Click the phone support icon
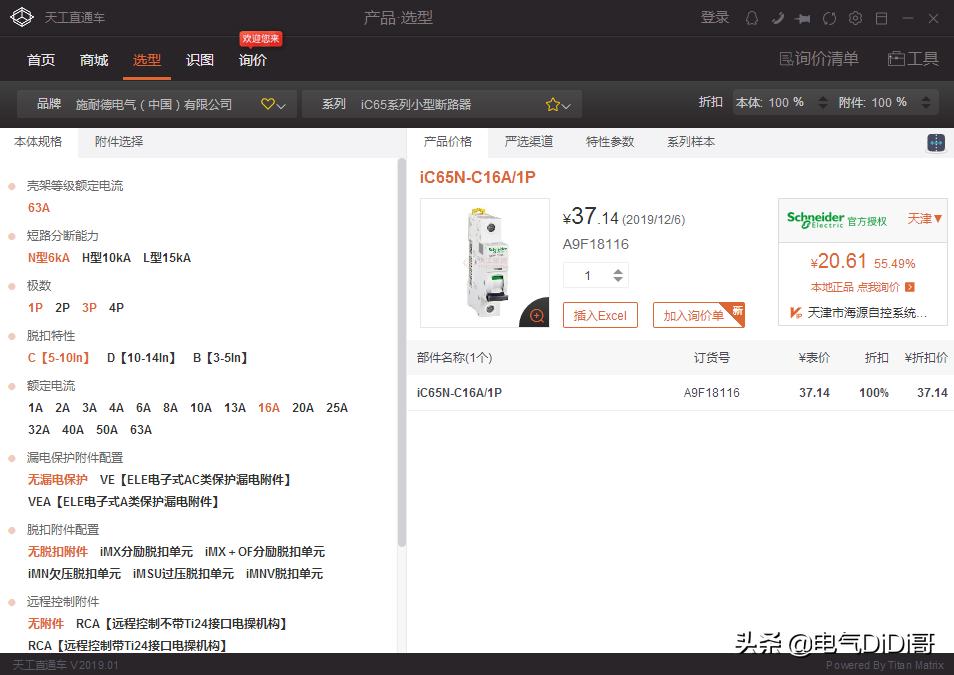Viewport: 954px width, 675px height. coord(778,18)
